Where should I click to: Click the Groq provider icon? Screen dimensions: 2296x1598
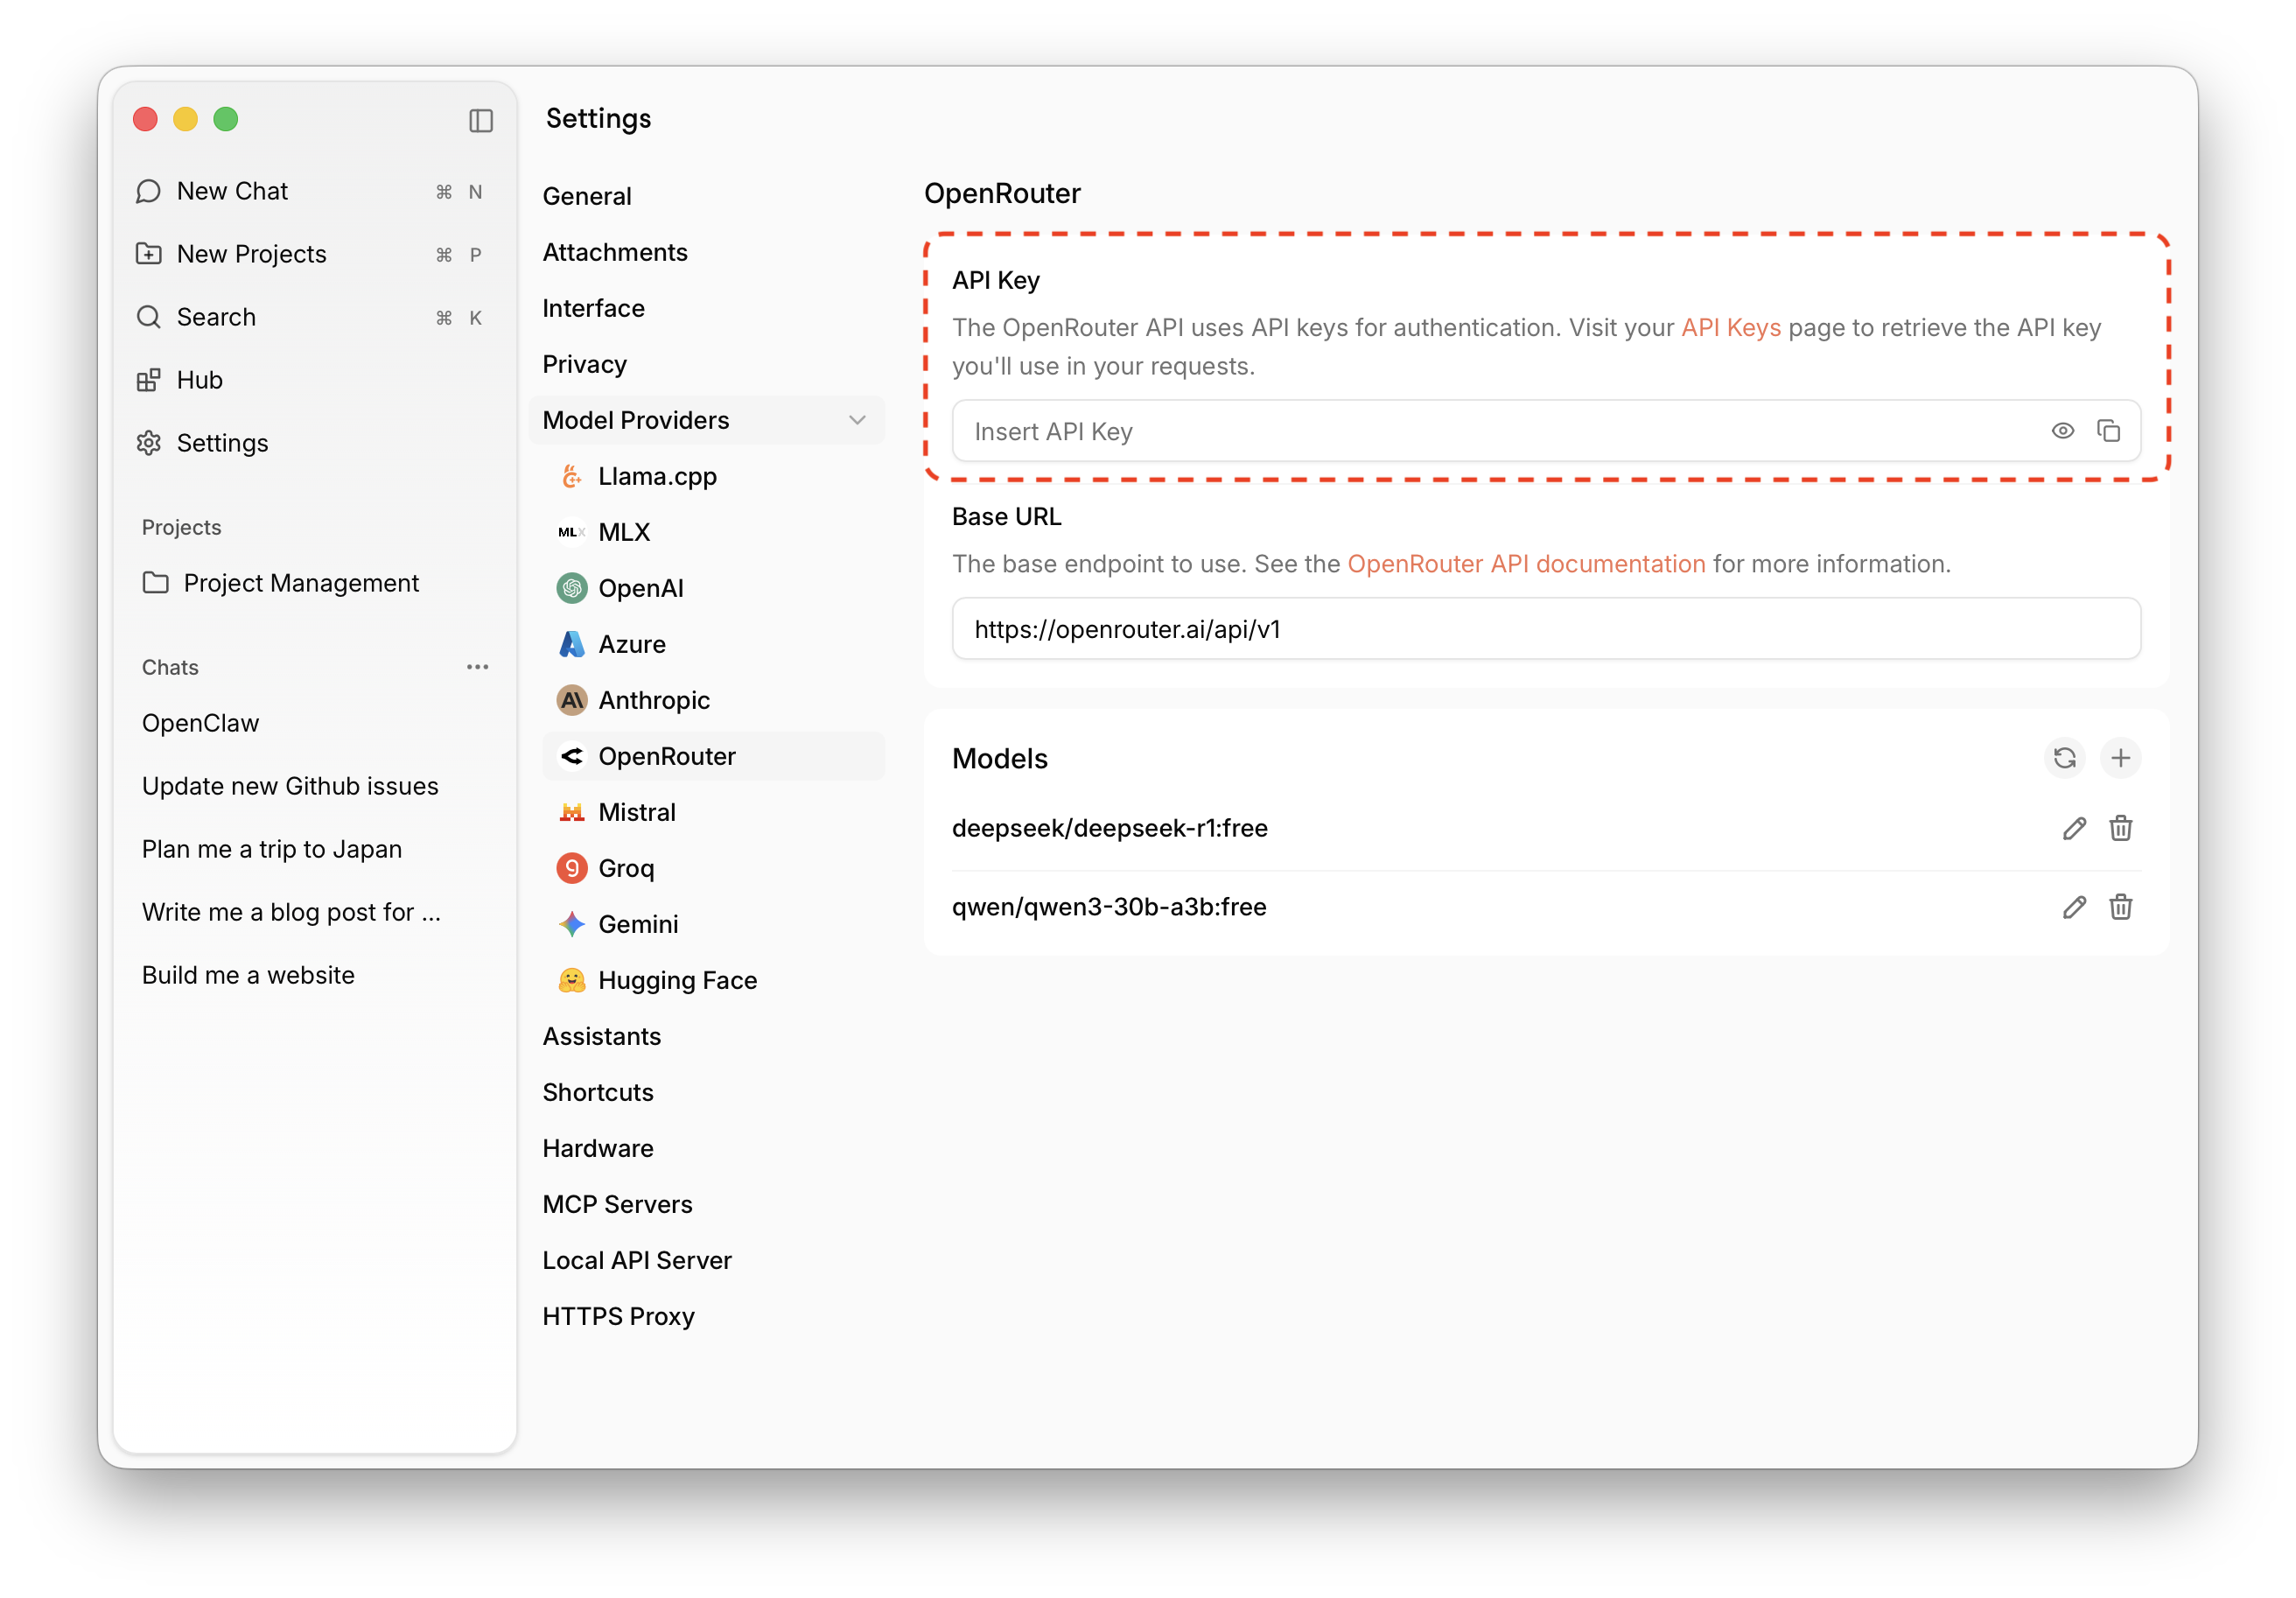(x=572, y=868)
